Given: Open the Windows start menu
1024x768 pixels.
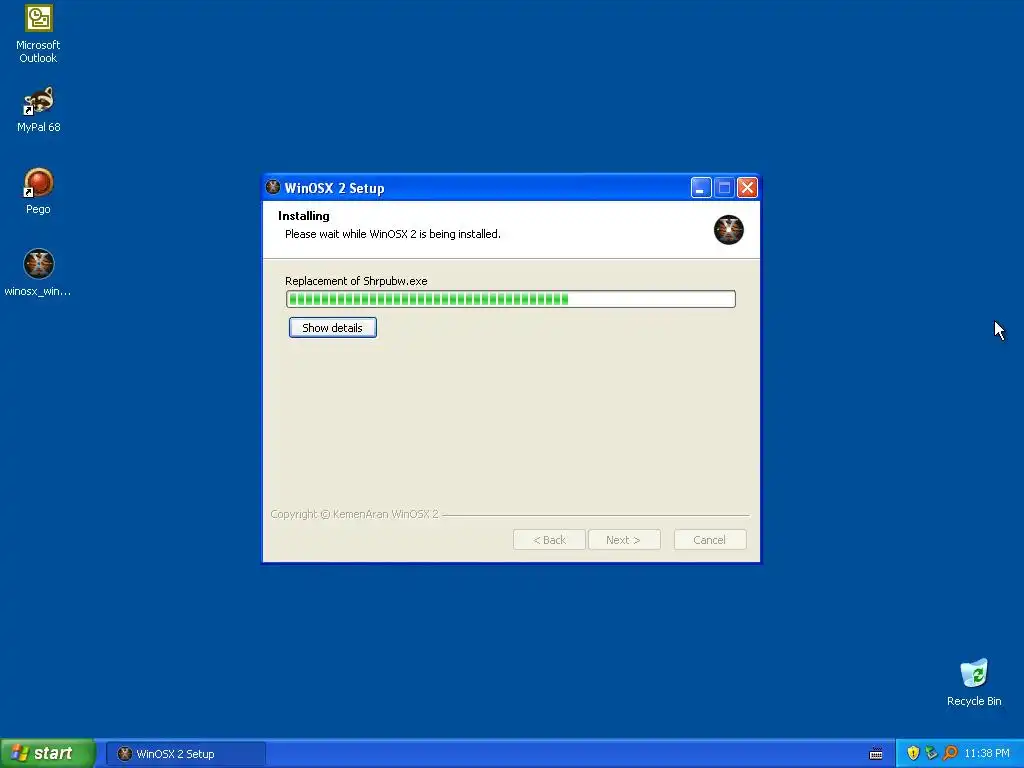Looking at the screenshot, I should pos(47,753).
